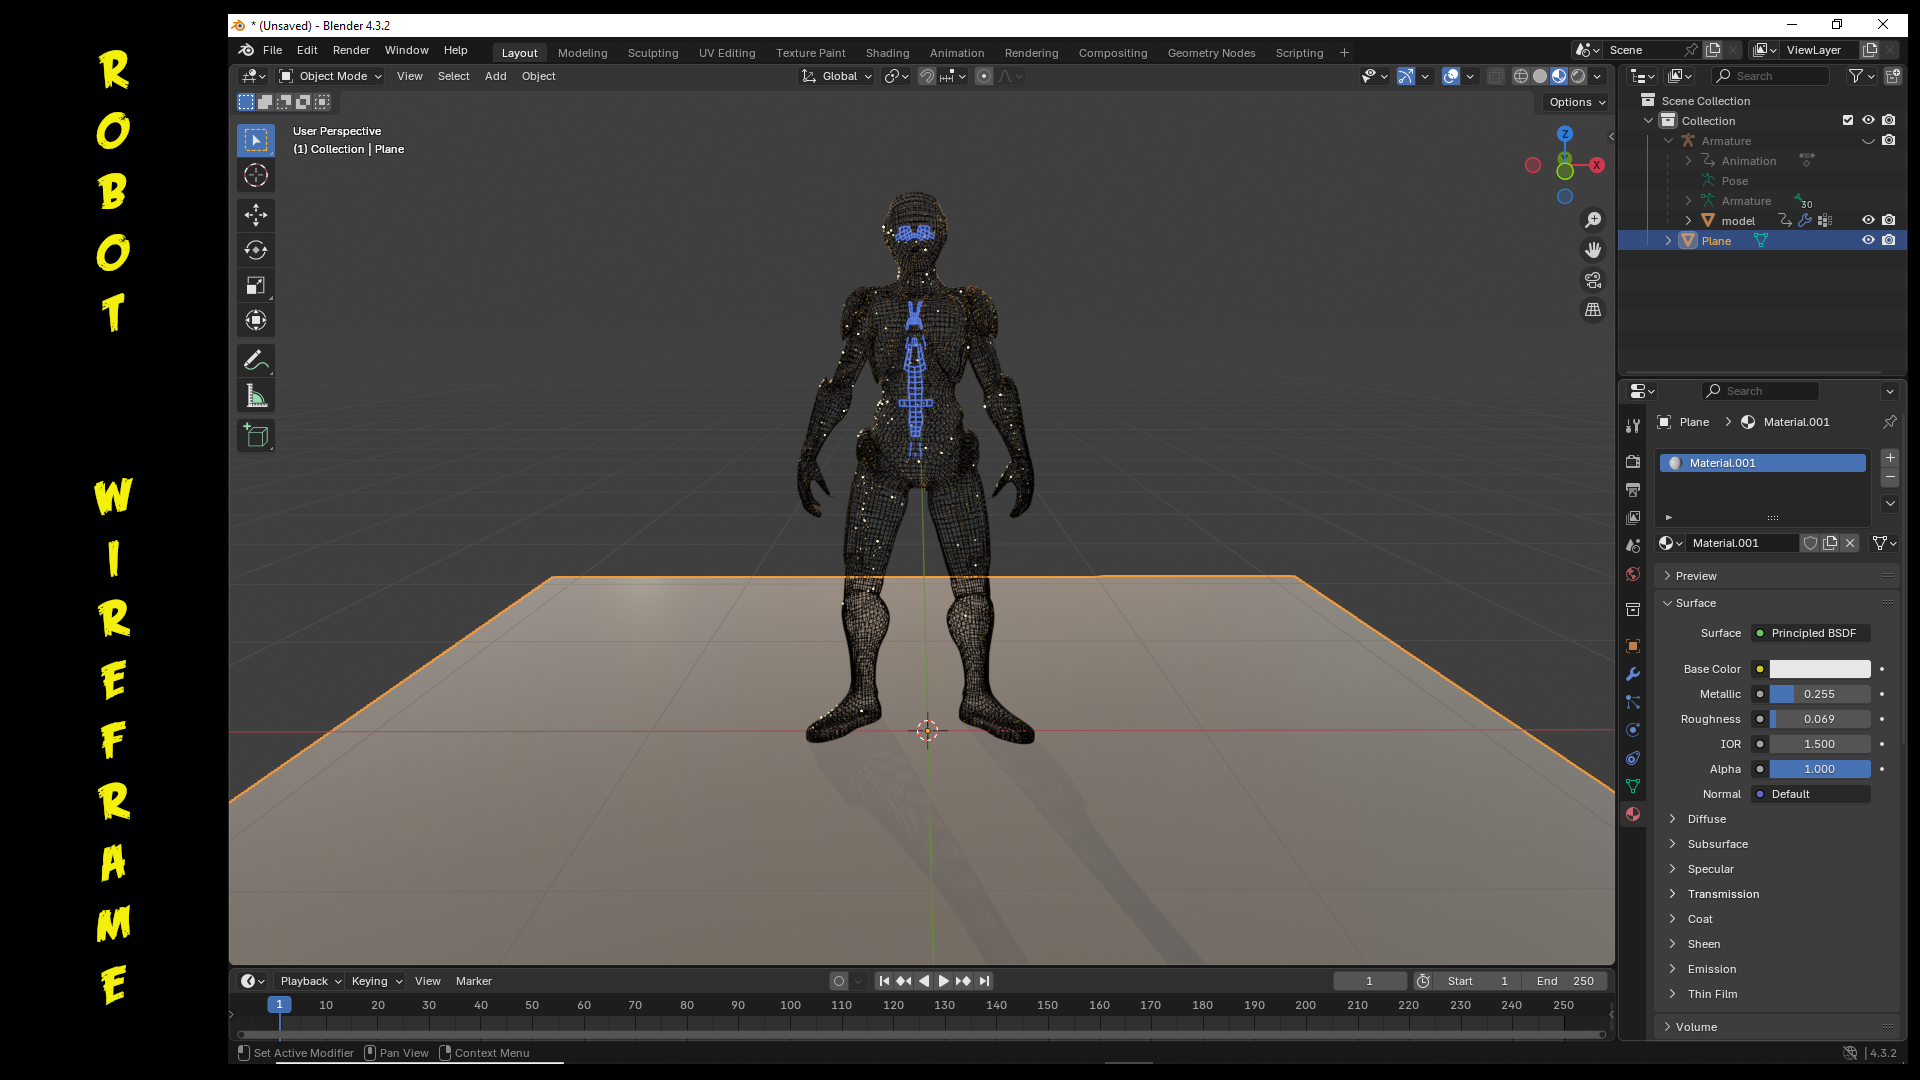This screenshot has height=1080, width=1920.
Task: Click the Metallic slider
Action: click(x=1820, y=694)
